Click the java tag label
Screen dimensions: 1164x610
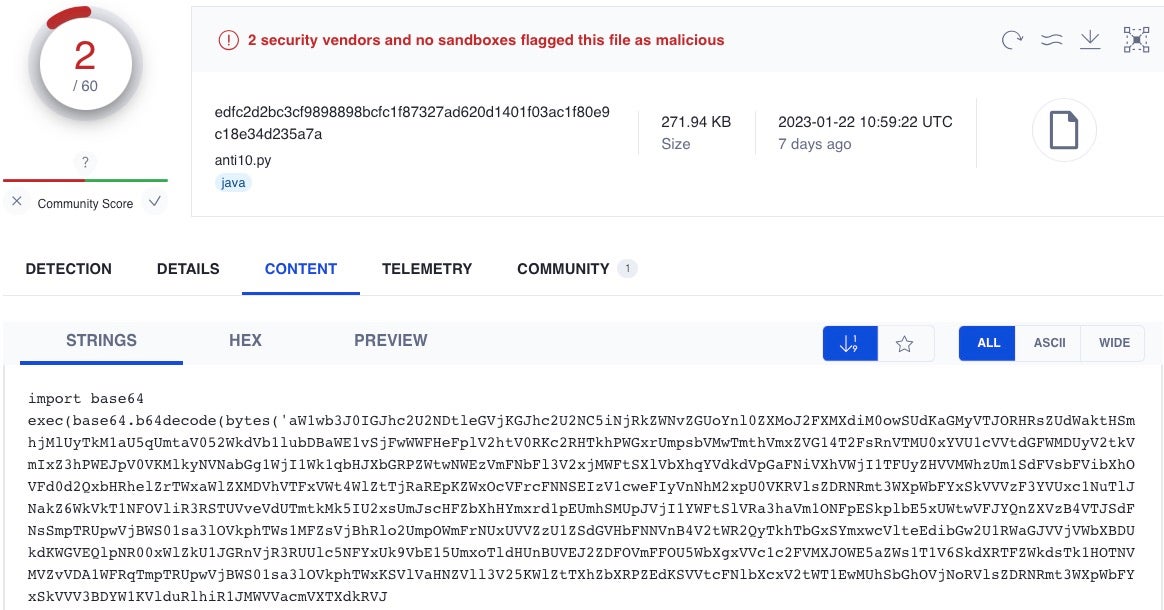(232, 183)
